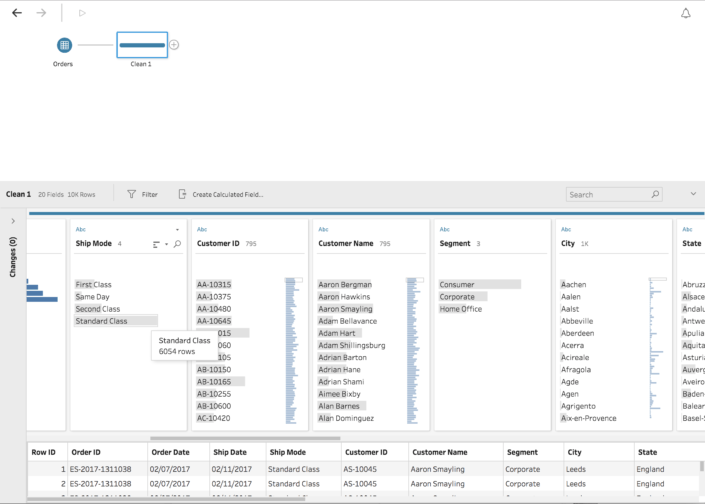The image size is (705, 504).
Task: Click Create Calculated Field
Action: [x=220, y=194]
